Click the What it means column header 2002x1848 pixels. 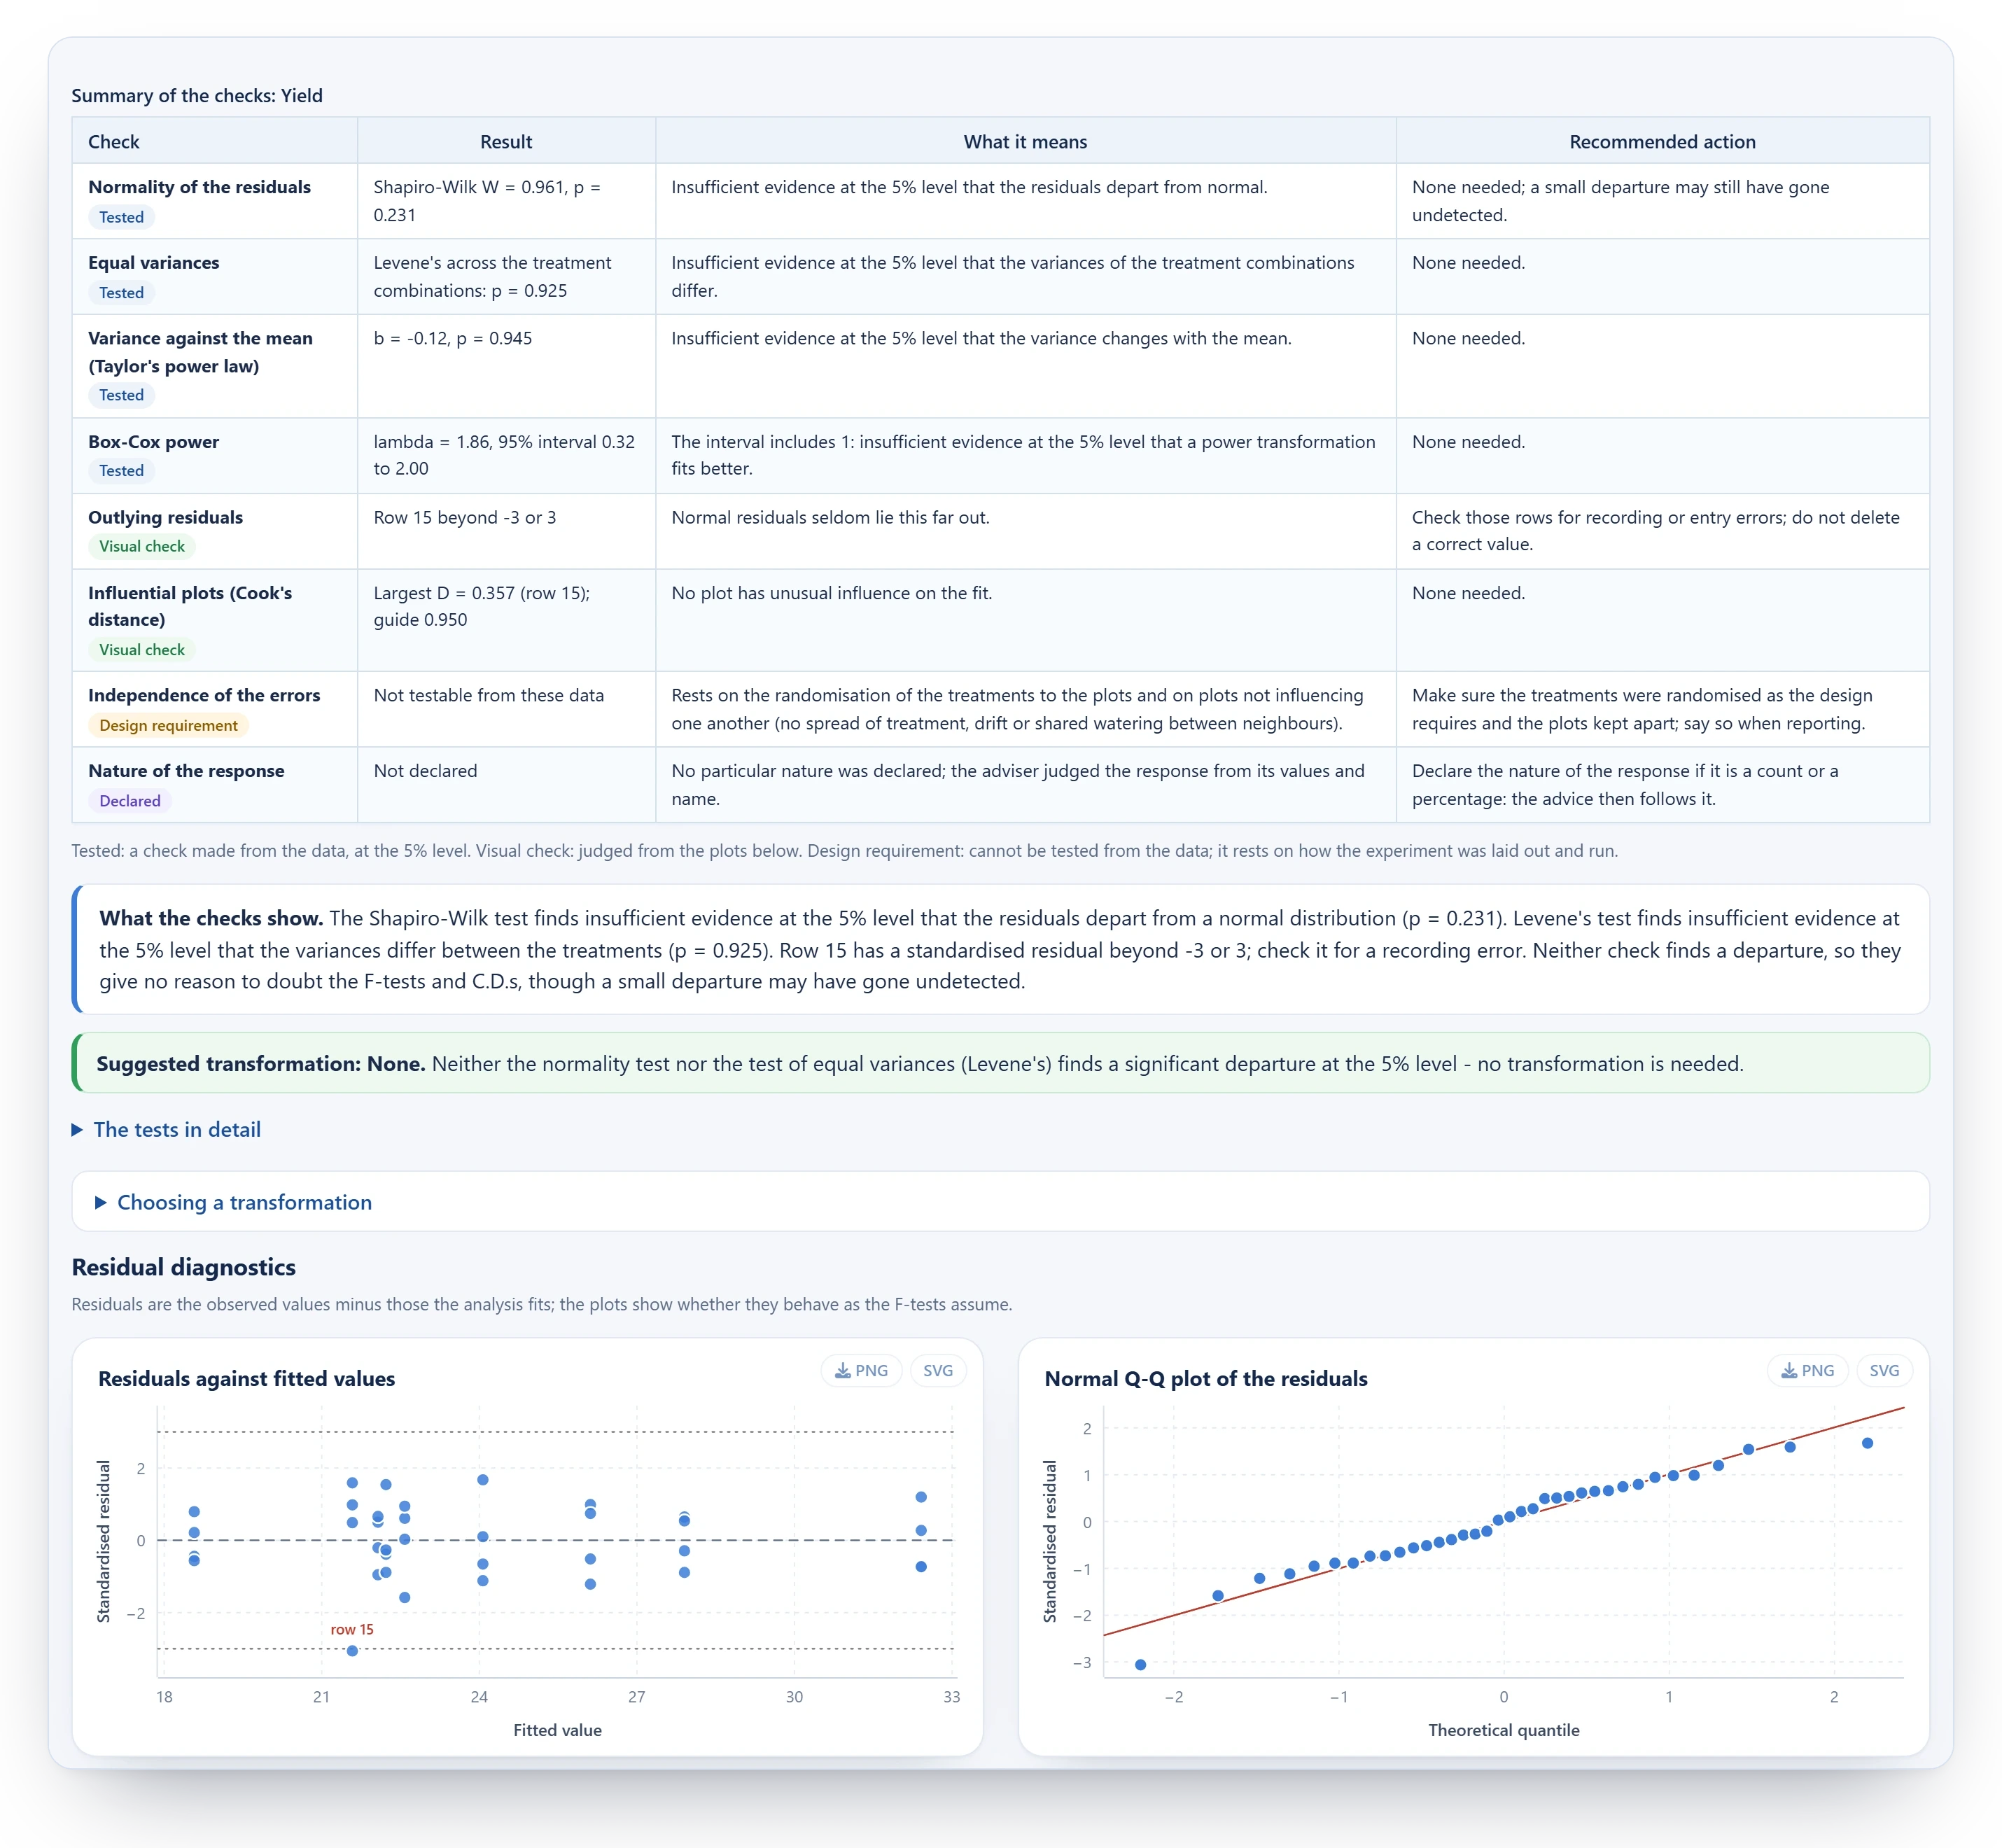coord(1025,141)
